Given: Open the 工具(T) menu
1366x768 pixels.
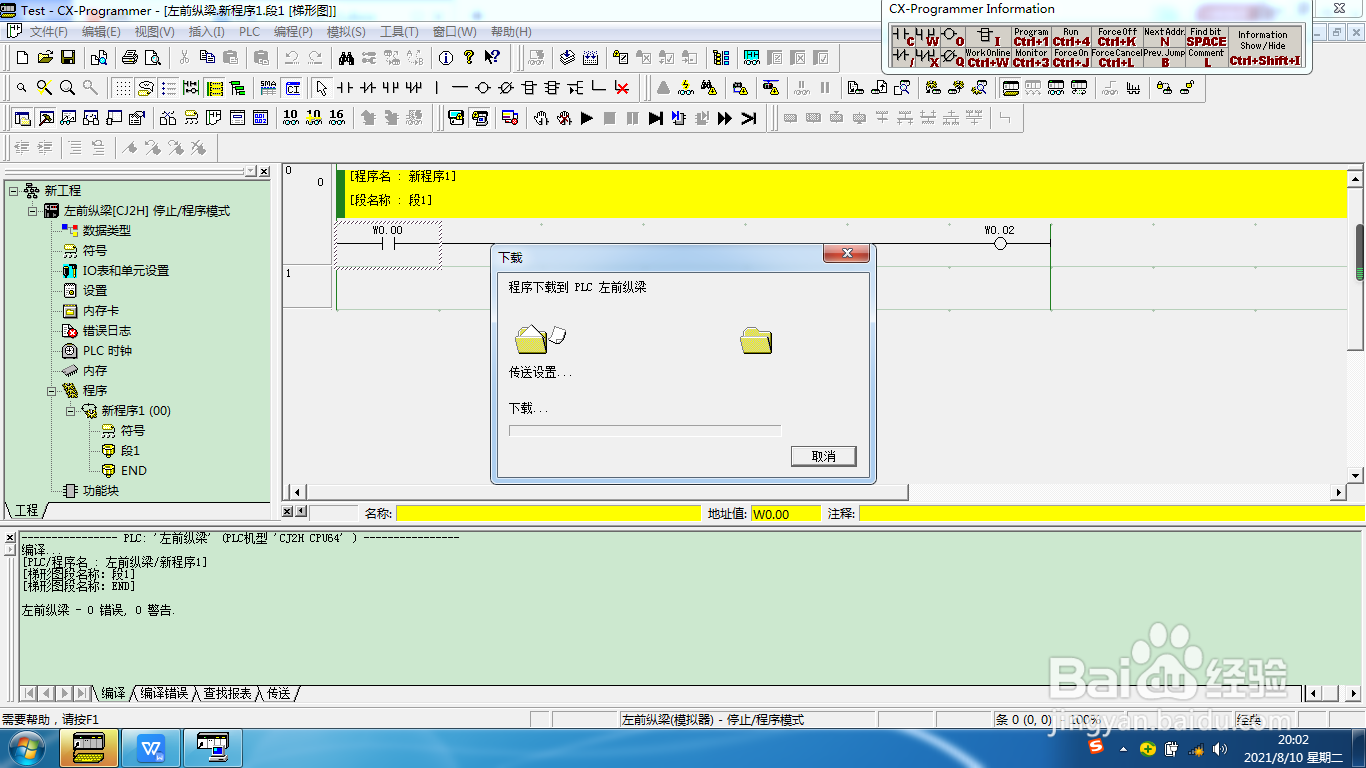Looking at the screenshot, I should [399, 32].
